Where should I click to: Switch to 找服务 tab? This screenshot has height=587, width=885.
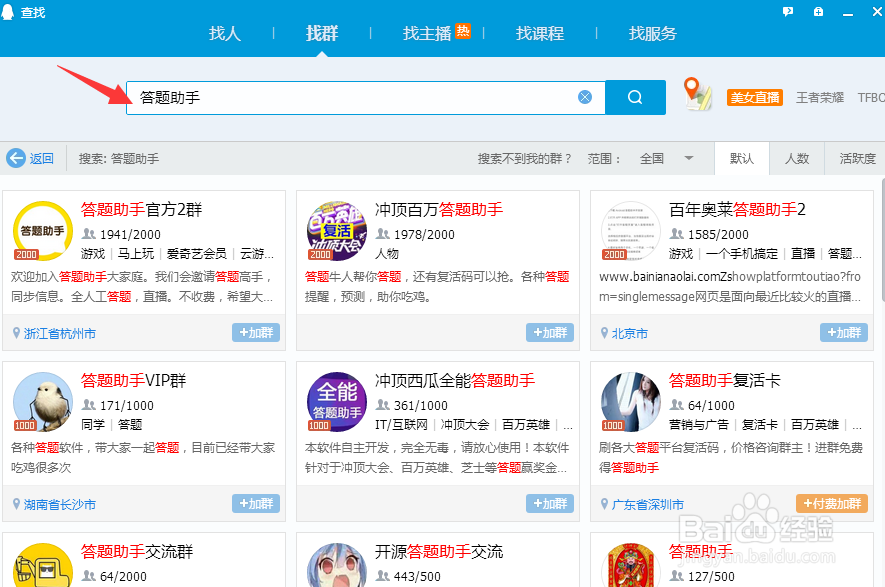click(x=652, y=34)
